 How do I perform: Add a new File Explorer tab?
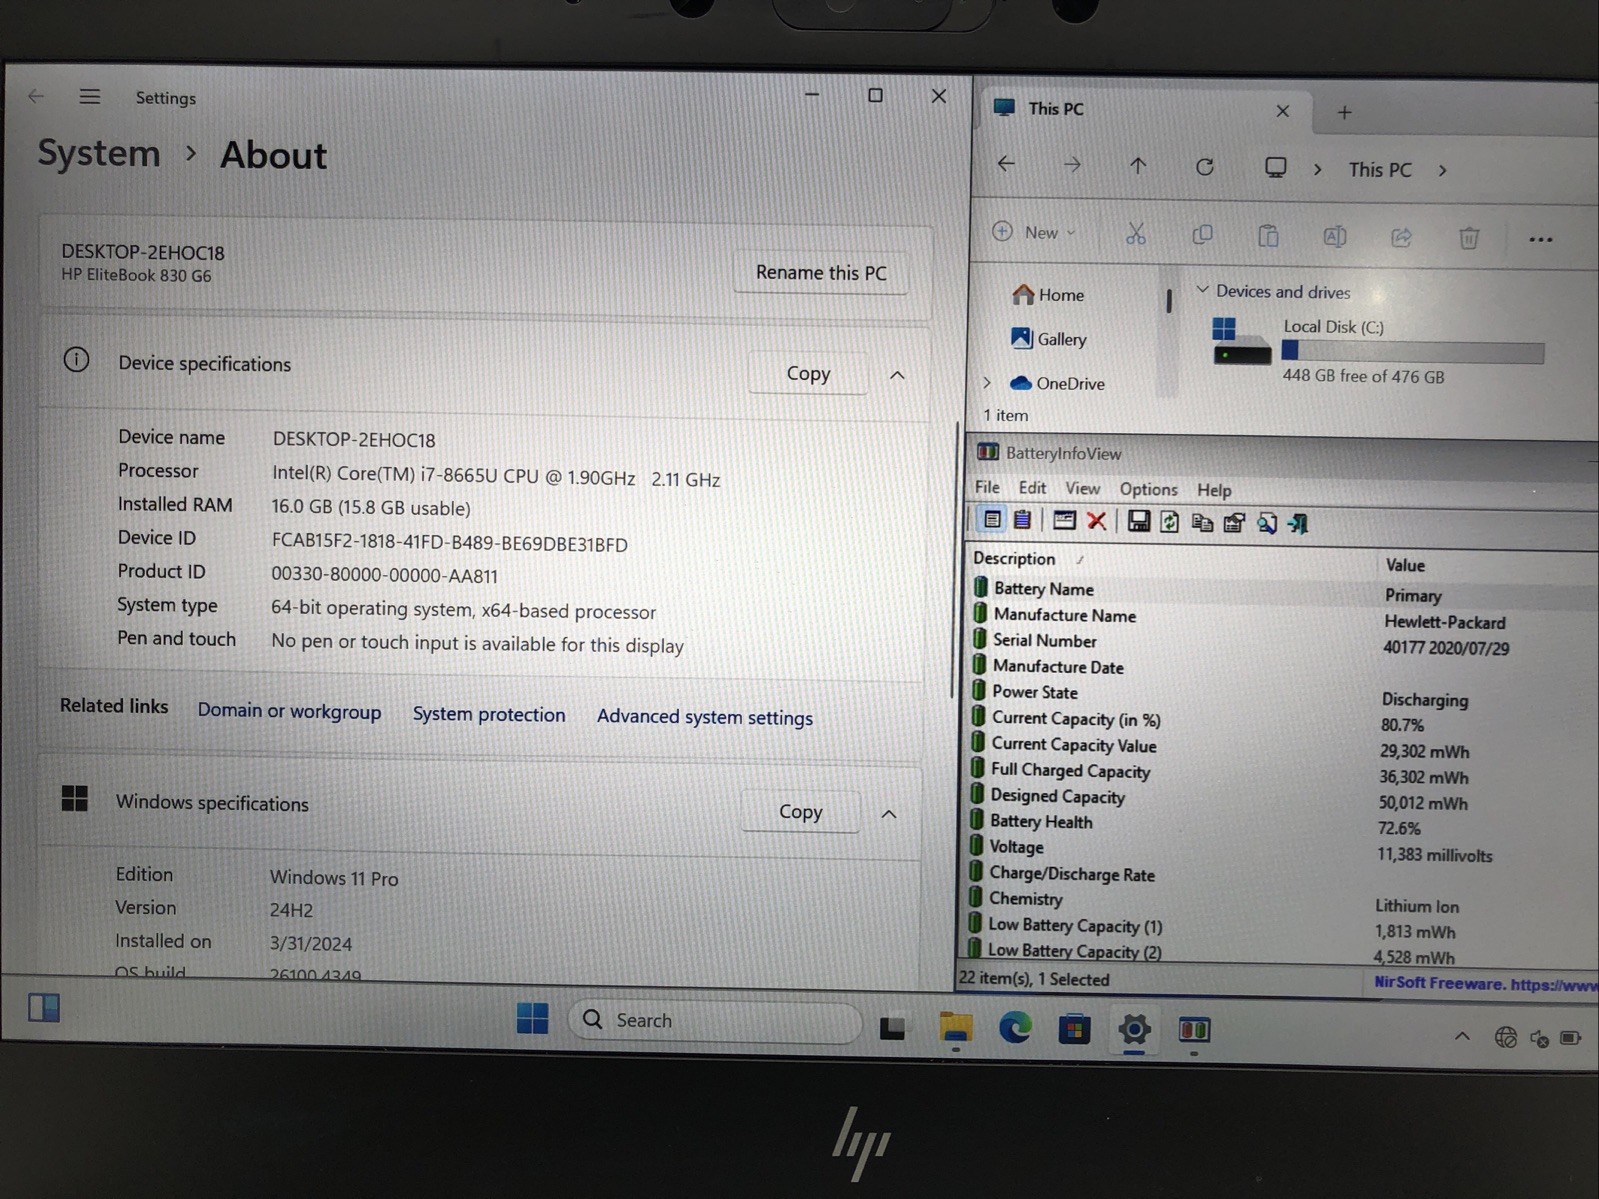pyautogui.click(x=1344, y=113)
